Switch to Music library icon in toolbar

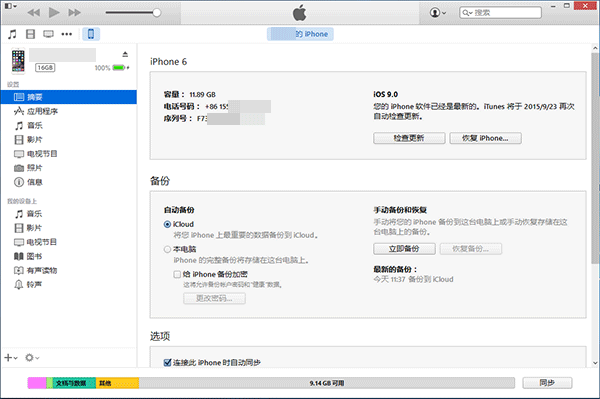pos(12,34)
